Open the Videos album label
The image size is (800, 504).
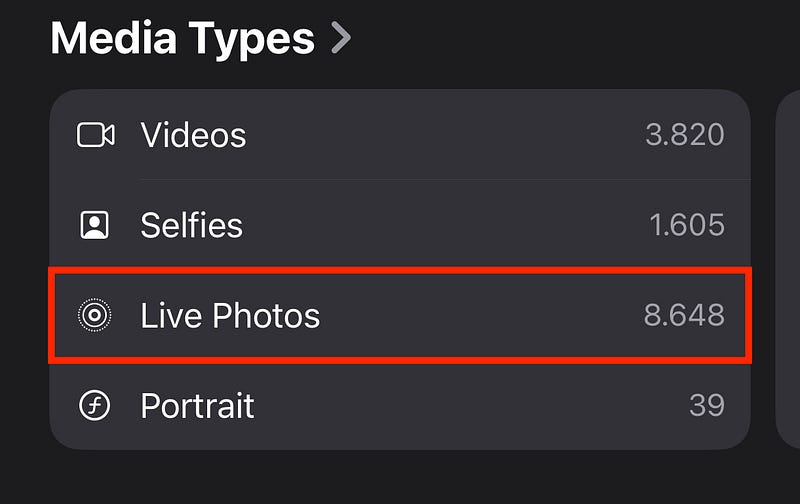[193, 135]
